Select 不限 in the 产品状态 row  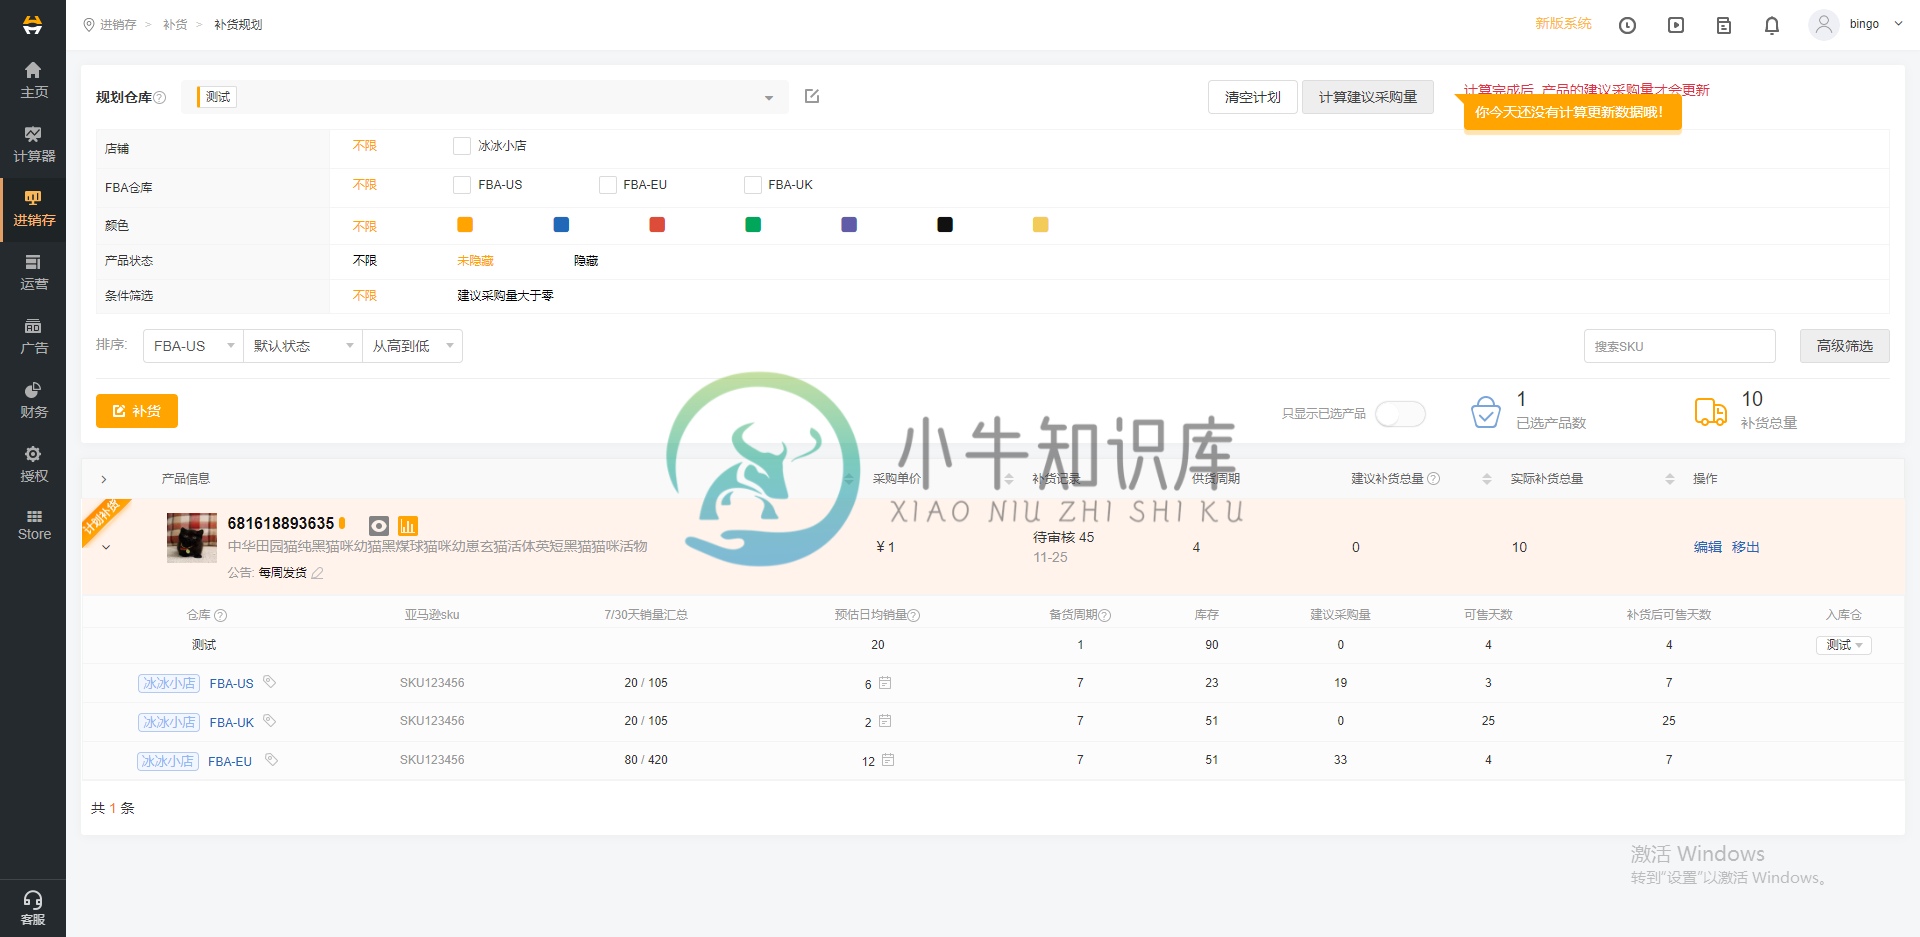[x=365, y=261]
